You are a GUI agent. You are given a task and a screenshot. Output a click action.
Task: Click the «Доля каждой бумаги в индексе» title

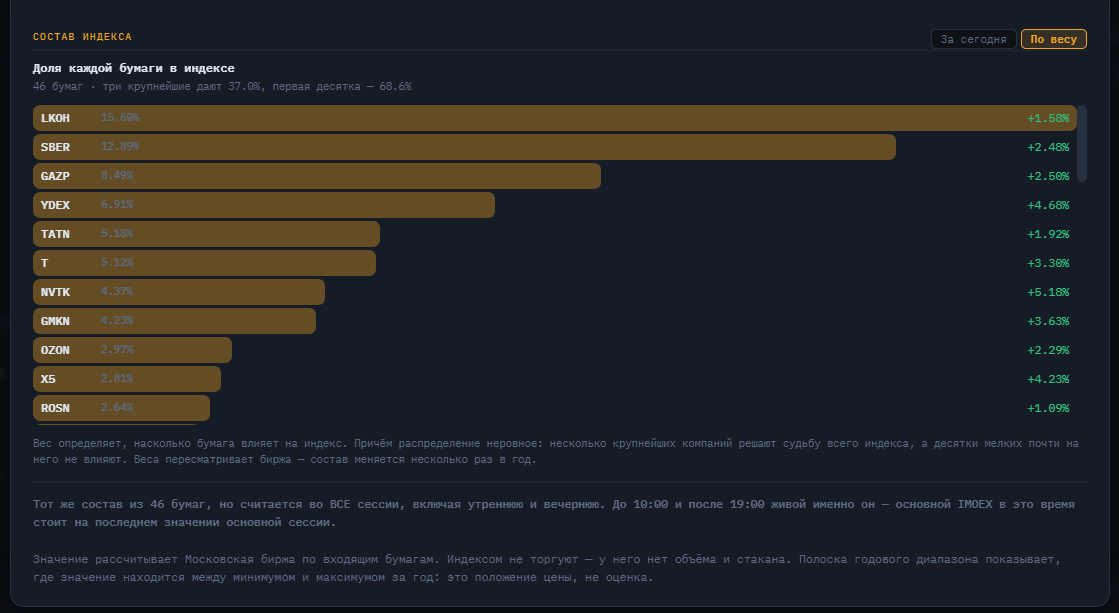(133, 68)
